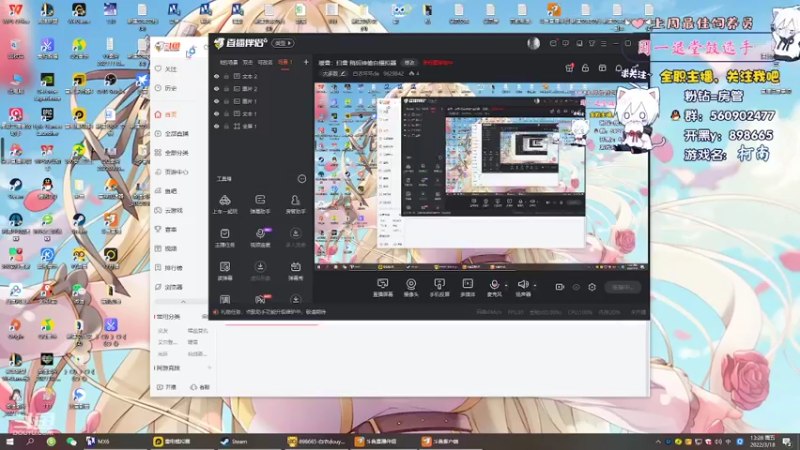Open the 弹幕秀 tool
The width and height of the screenshot is (800, 450).
coord(295,271)
